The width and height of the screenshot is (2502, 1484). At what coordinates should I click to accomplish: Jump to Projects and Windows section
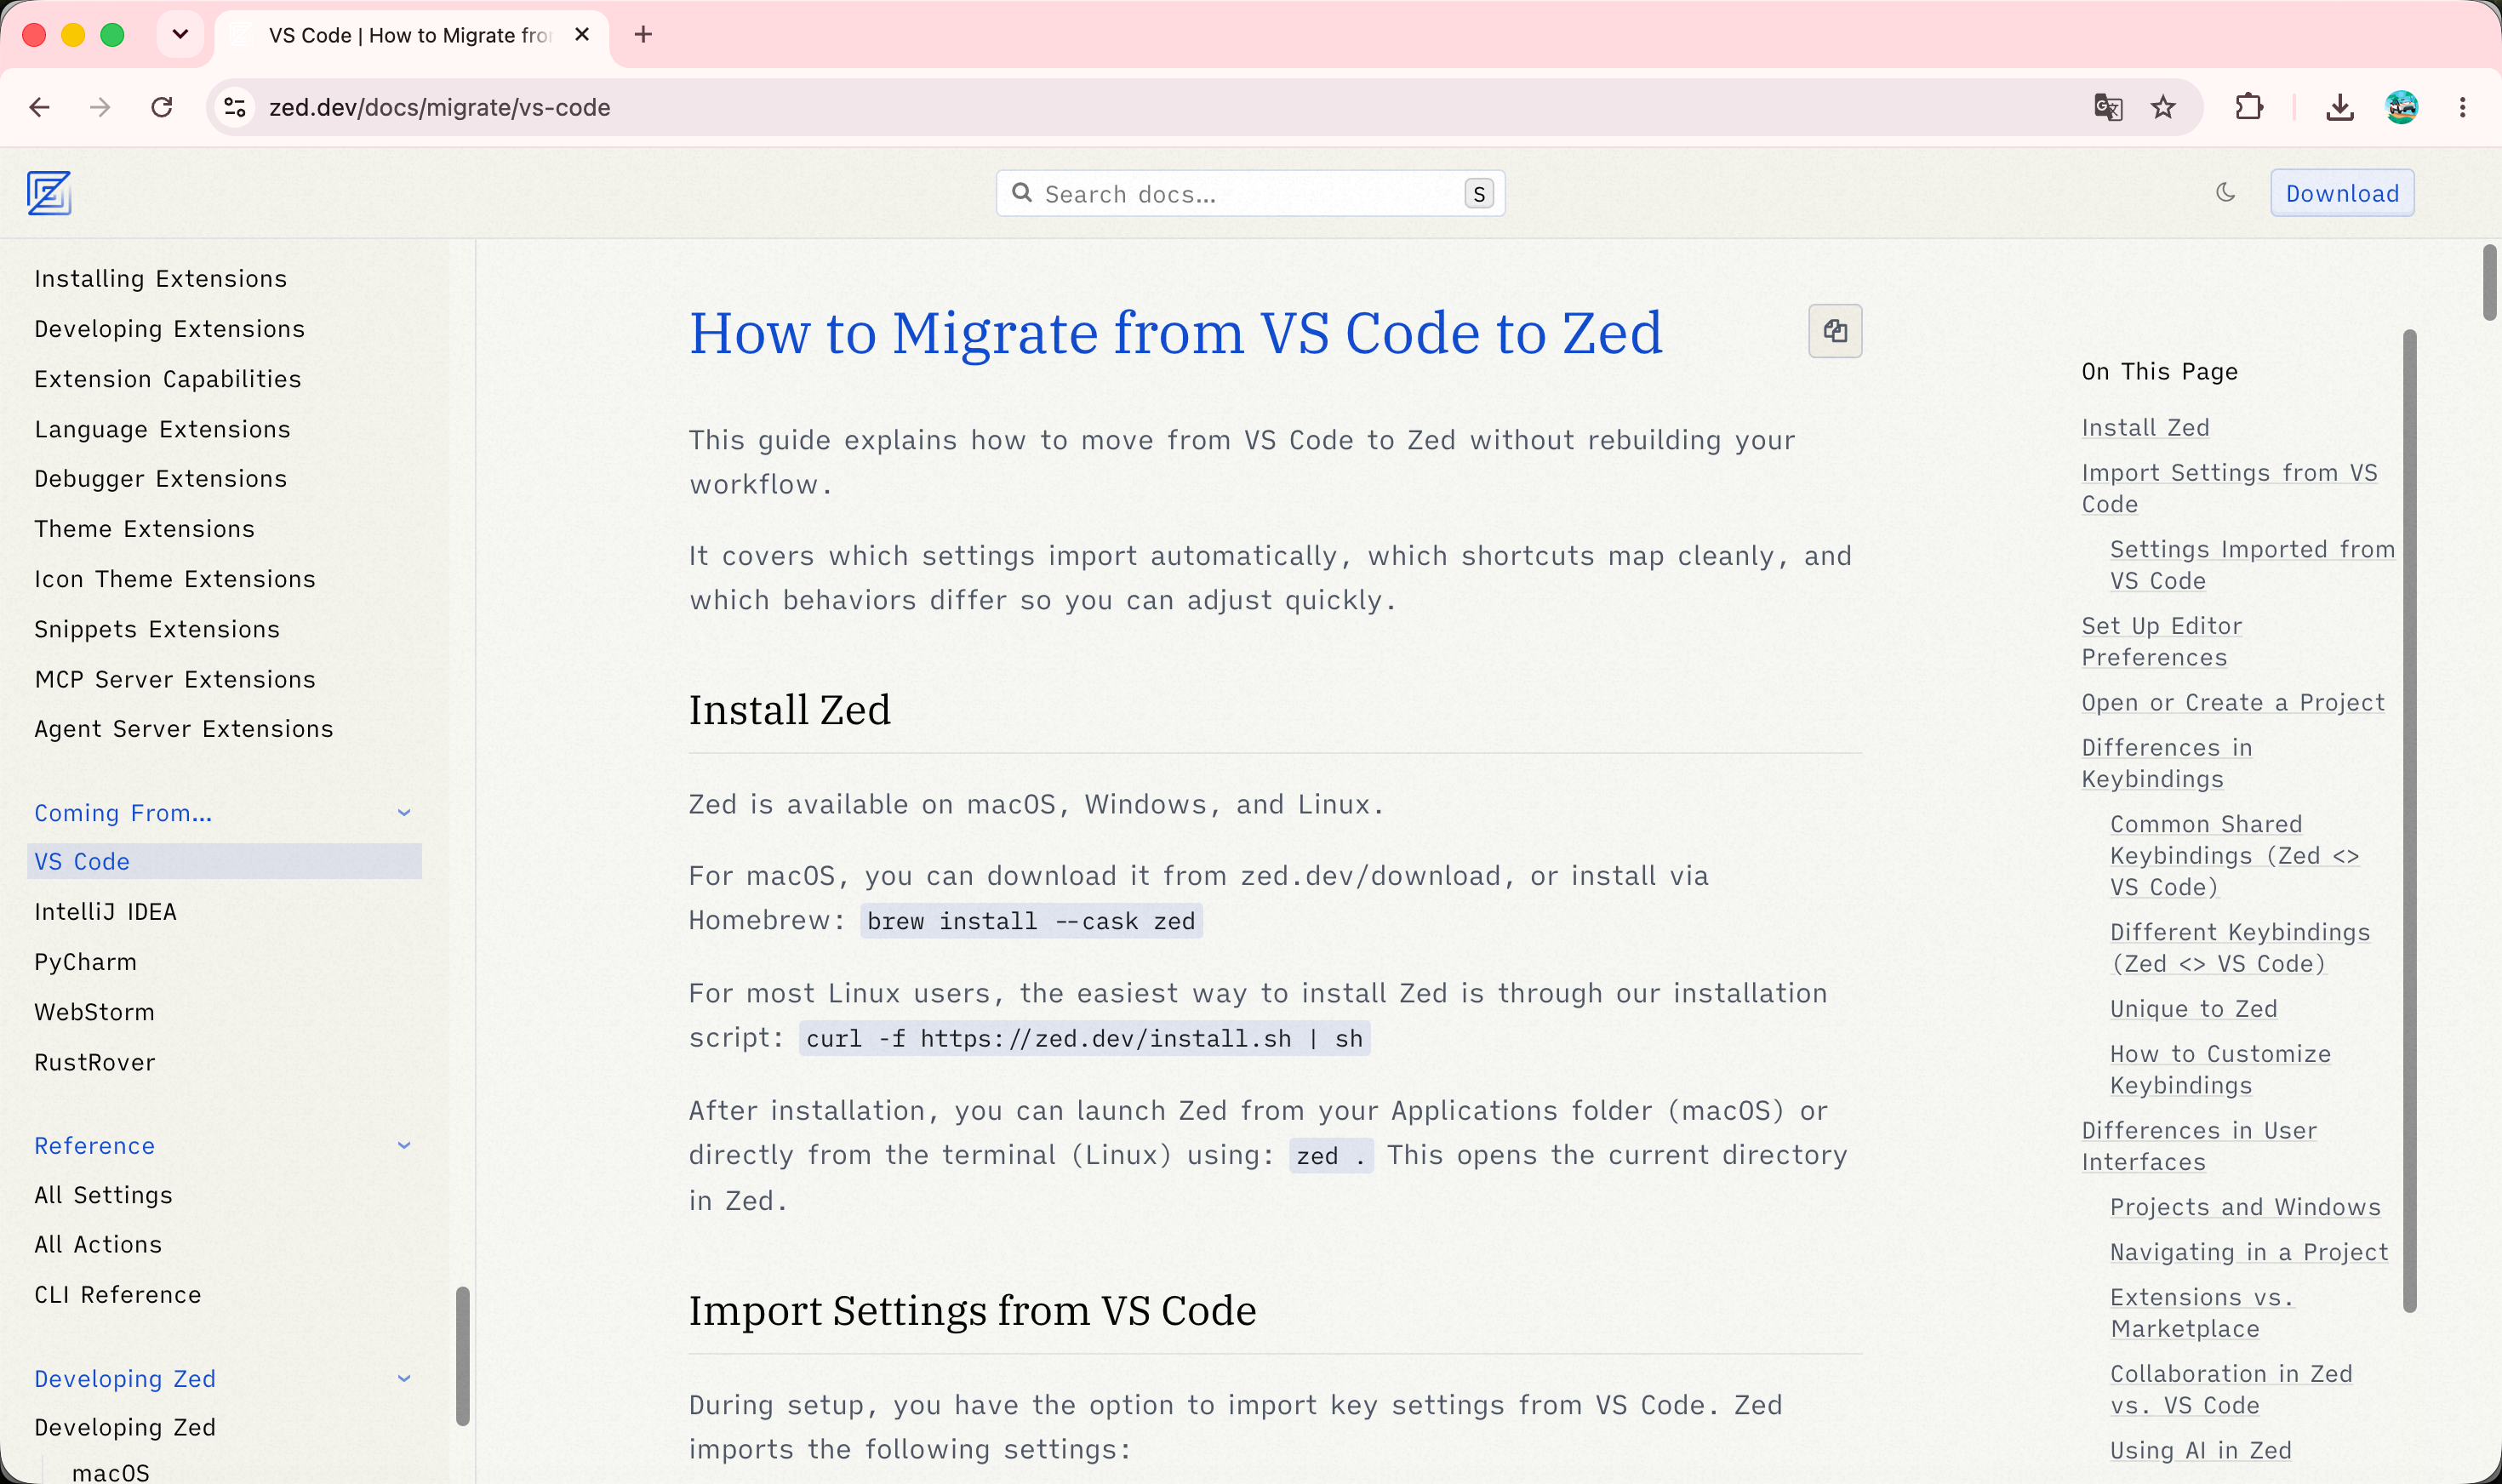(x=2245, y=1207)
